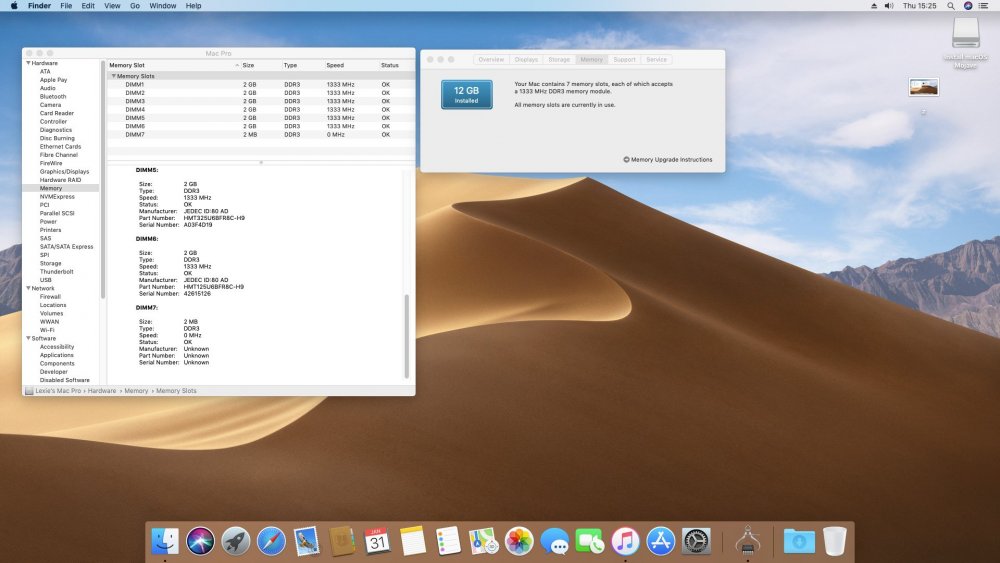The image size is (1000, 563).
Task: Open Calendar icon showing 31
Action: (x=377, y=541)
